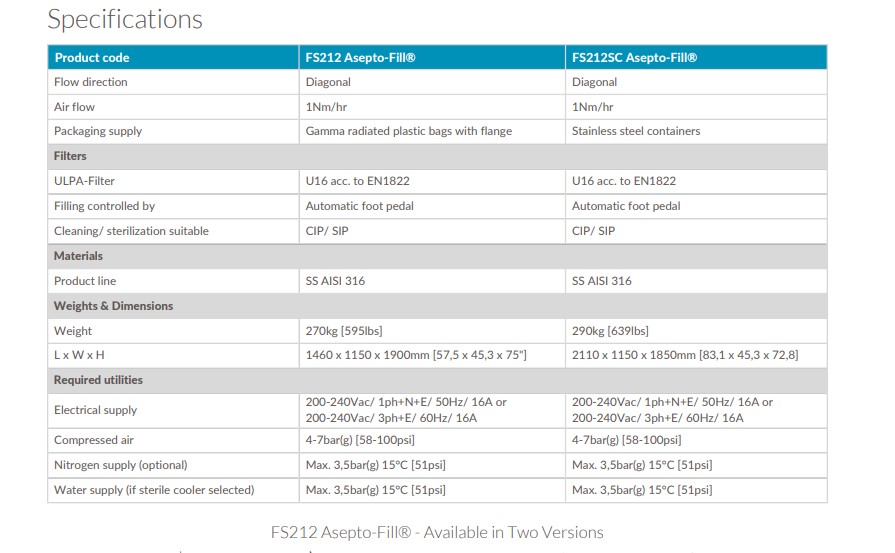
Task: Click the Required utilities section row
Action: tap(98, 380)
